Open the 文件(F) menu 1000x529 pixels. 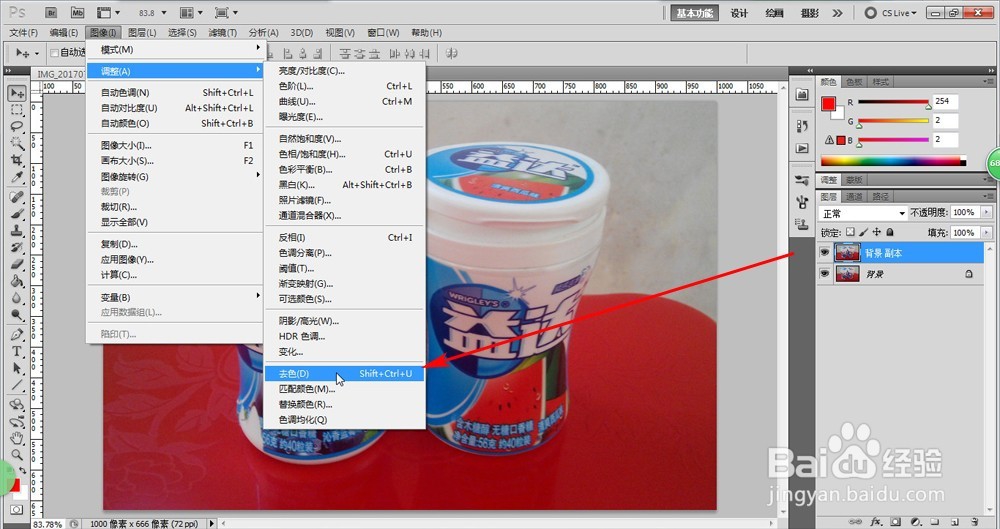click(24, 33)
